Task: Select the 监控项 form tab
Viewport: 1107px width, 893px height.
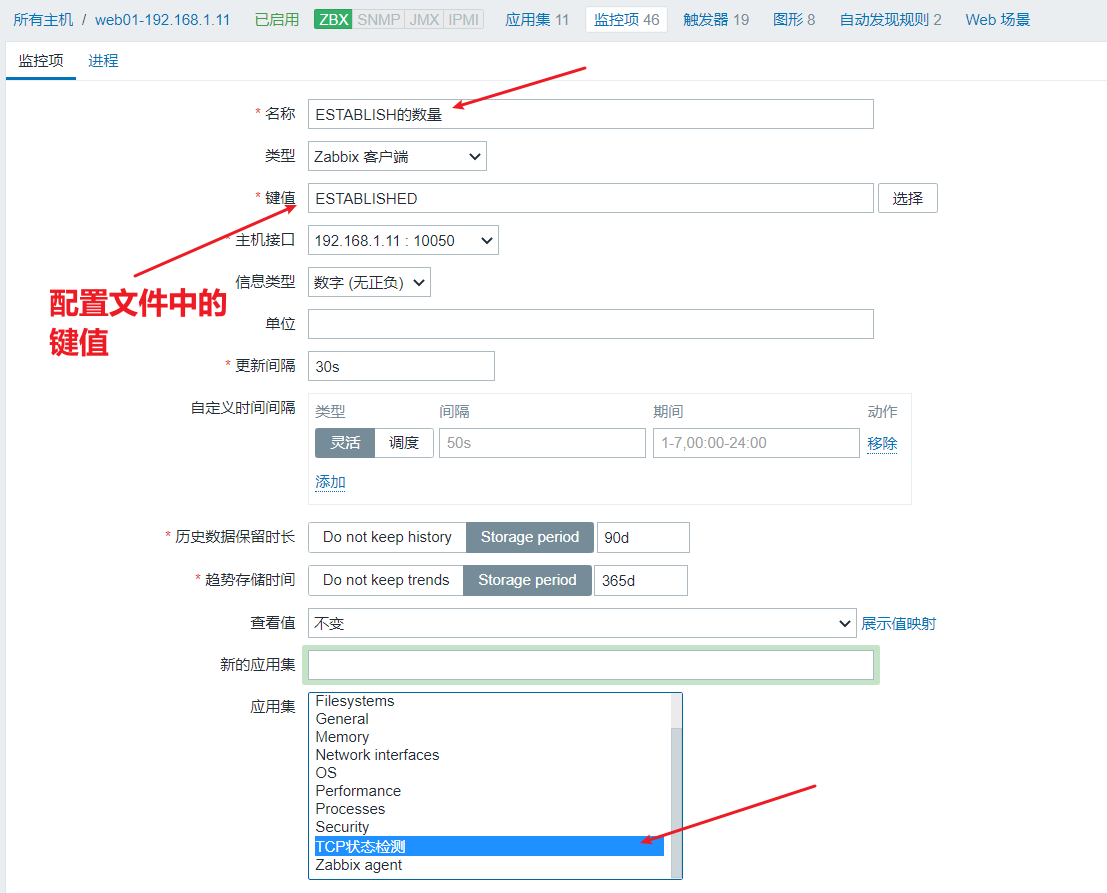Action: tap(41, 61)
